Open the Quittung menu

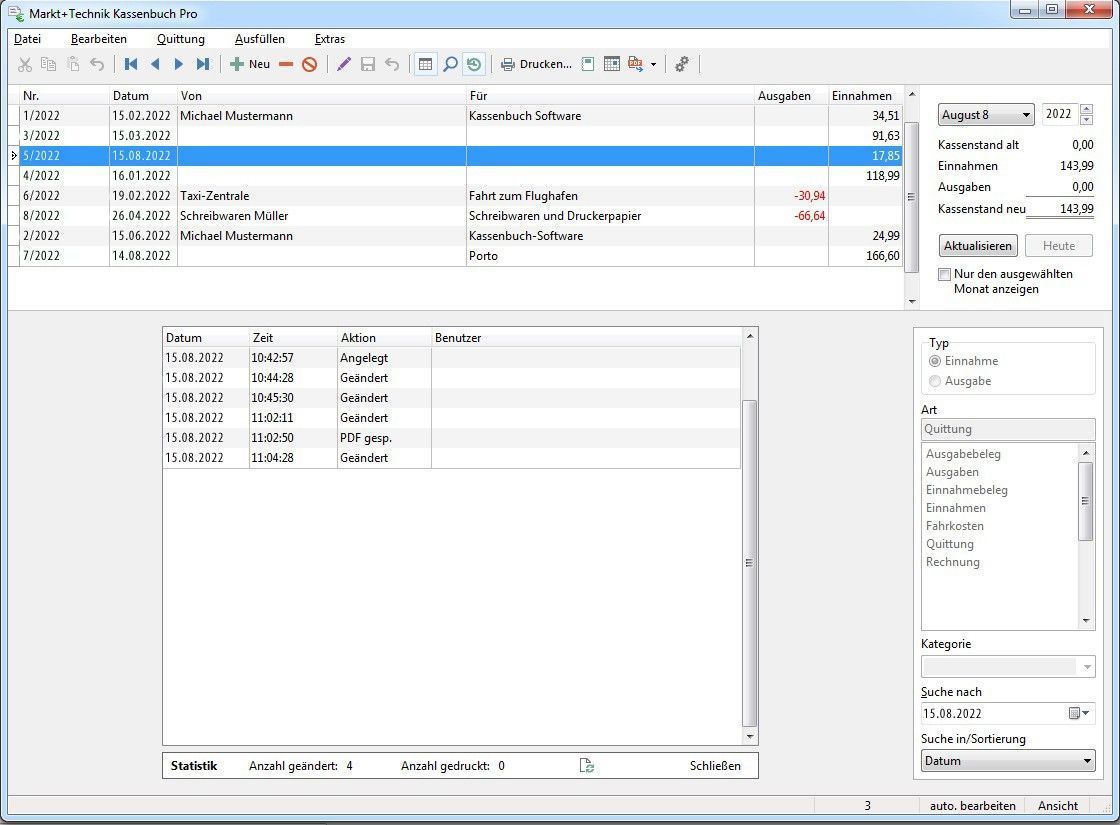click(180, 39)
